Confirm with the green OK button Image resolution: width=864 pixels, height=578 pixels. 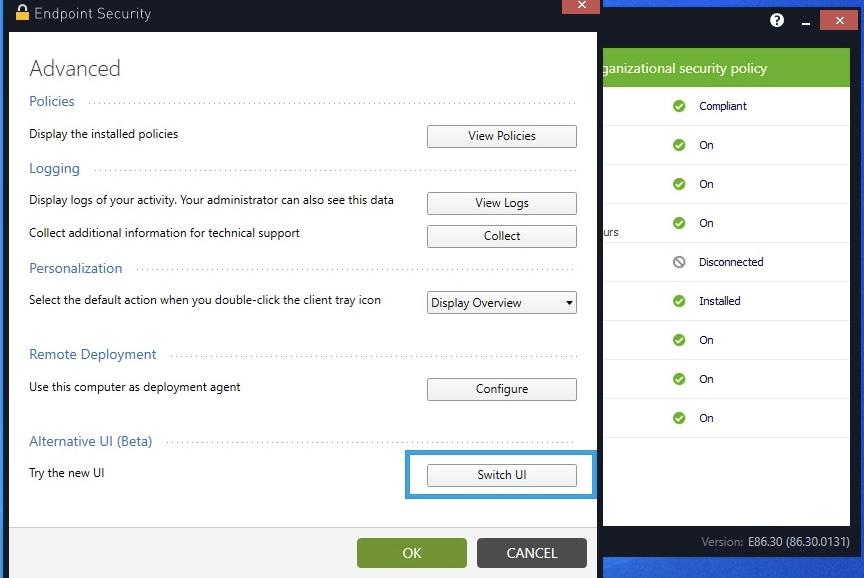point(412,553)
